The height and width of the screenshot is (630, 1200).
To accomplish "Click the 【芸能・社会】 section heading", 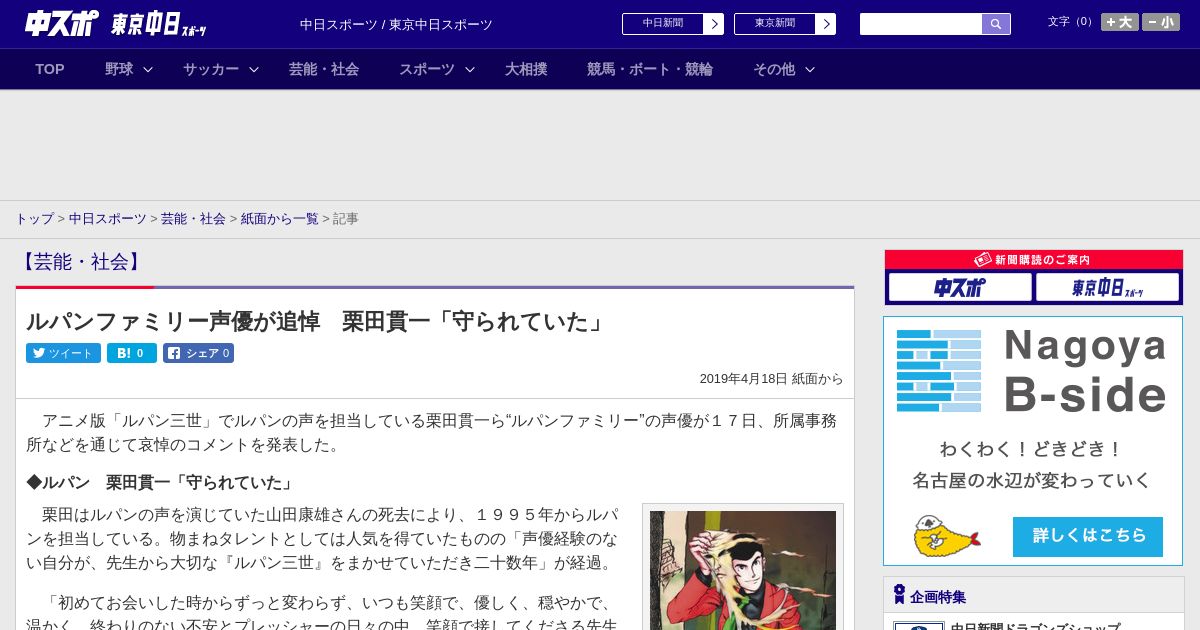I will tap(81, 262).
